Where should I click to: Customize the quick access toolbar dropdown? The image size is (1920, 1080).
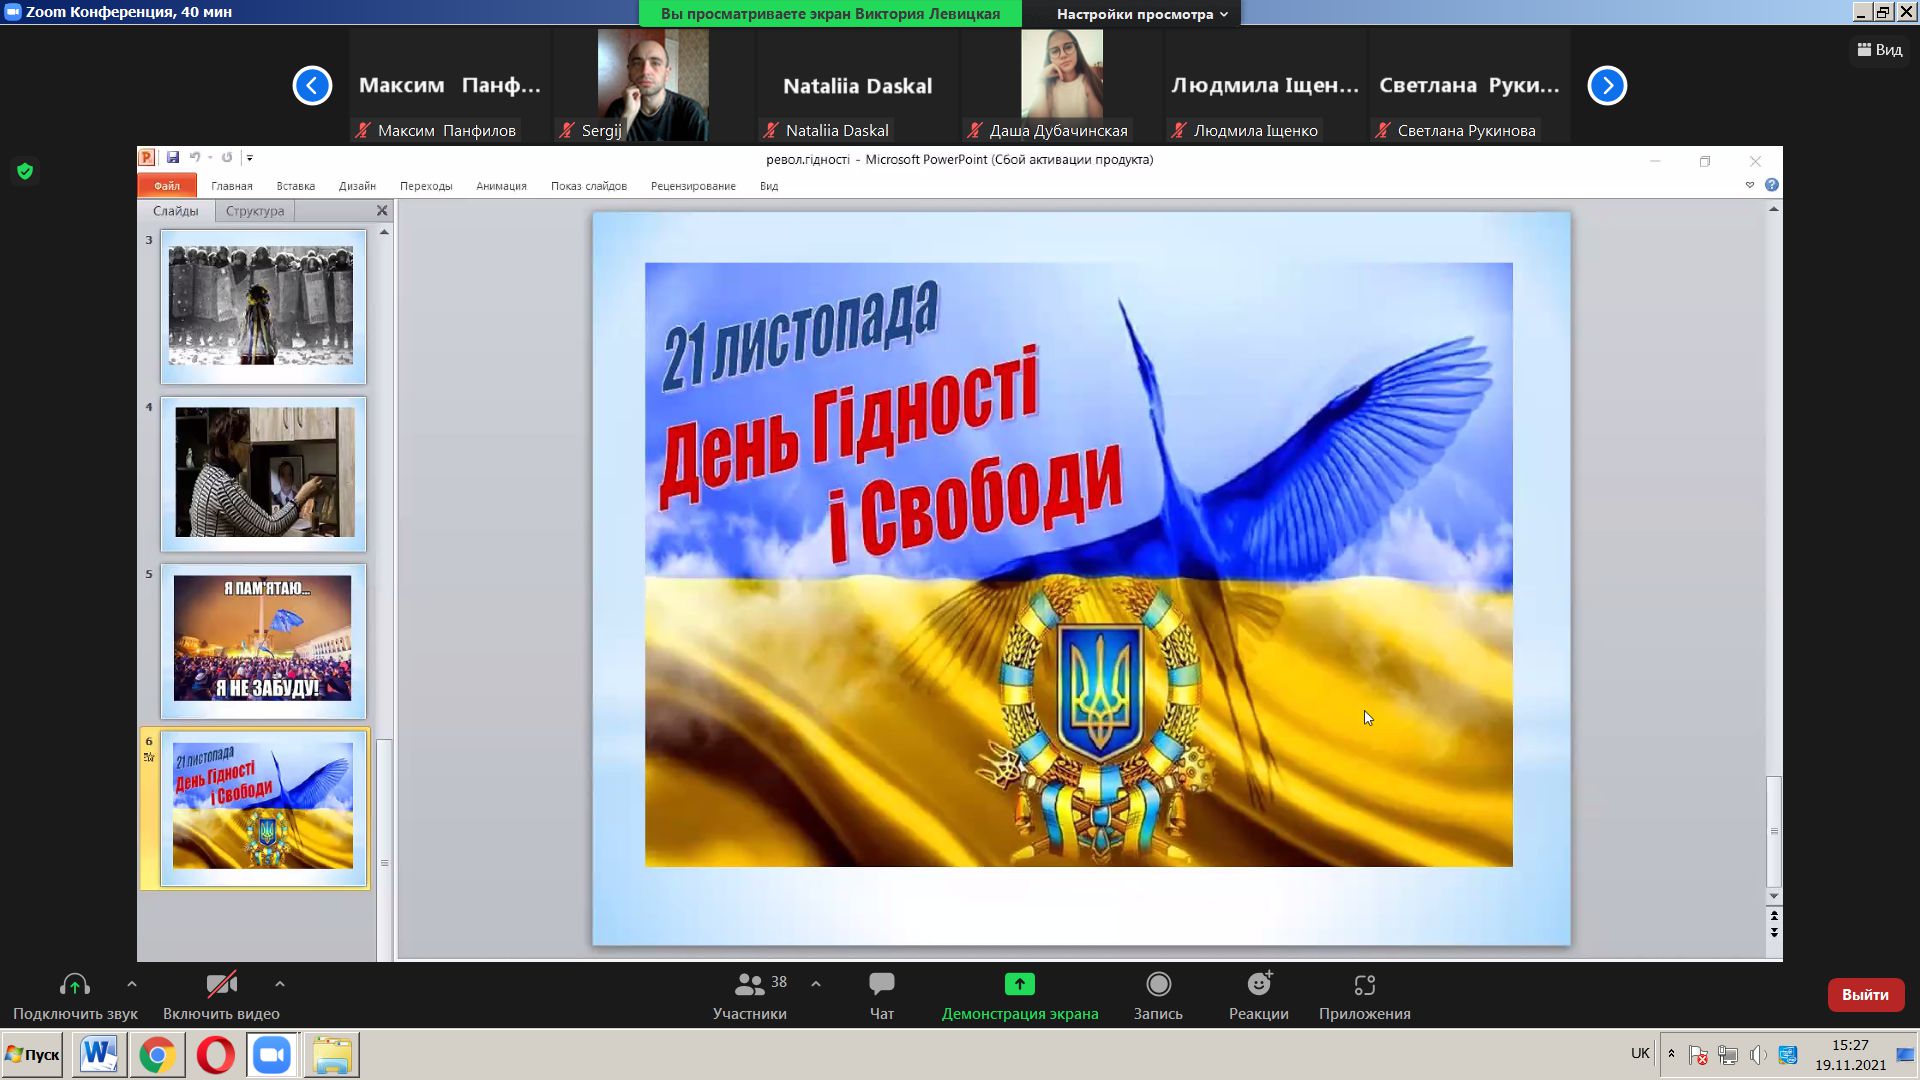click(x=250, y=157)
